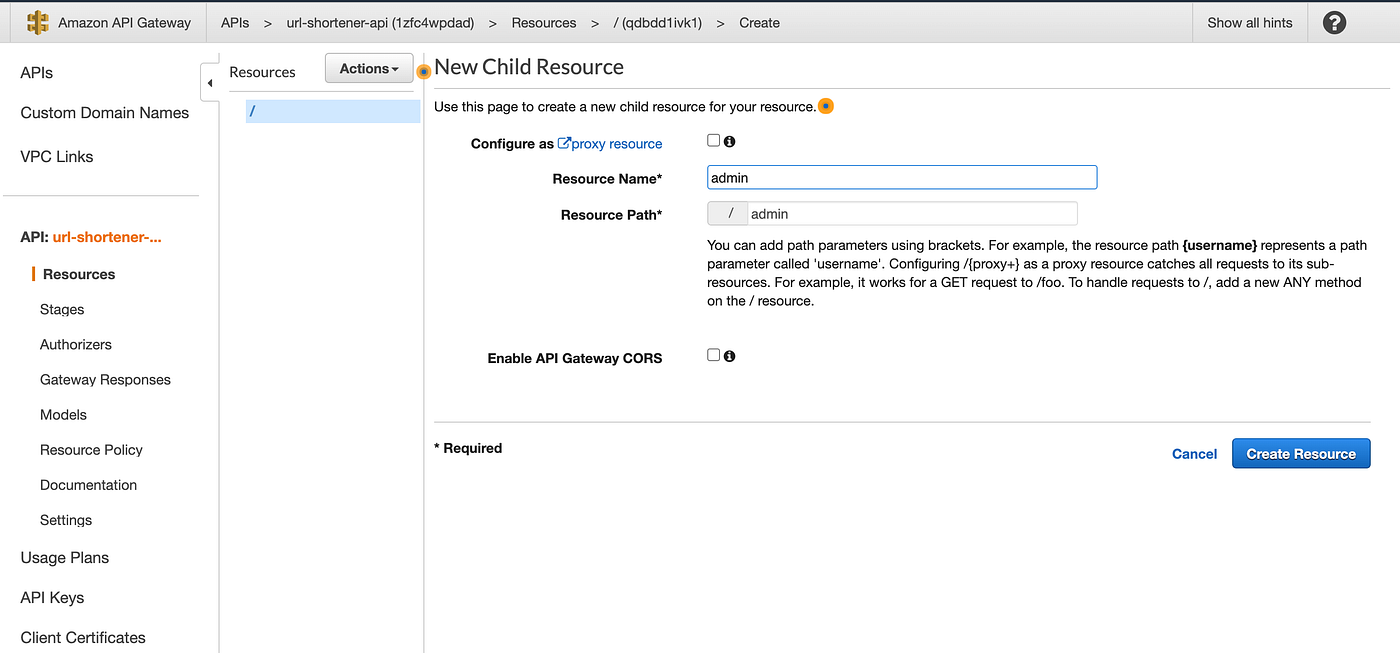
Task: Enable Configure as proxy resource checkbox
Action: coord(714,141)
